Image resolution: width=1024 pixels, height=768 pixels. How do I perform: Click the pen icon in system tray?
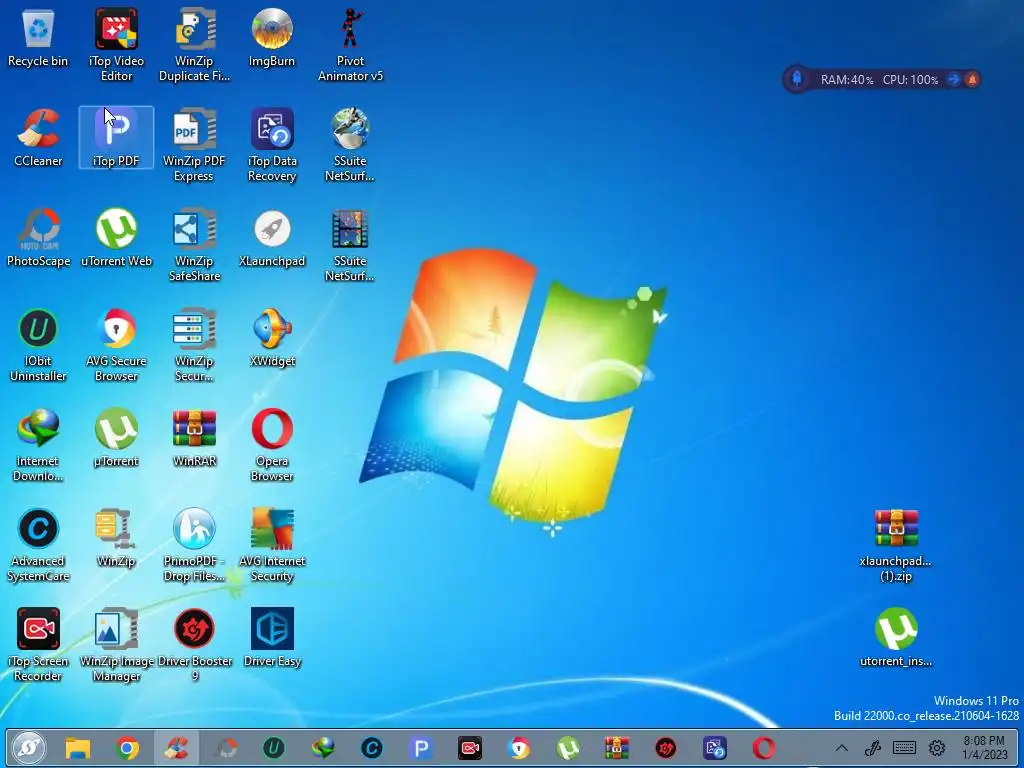[872, 748]
